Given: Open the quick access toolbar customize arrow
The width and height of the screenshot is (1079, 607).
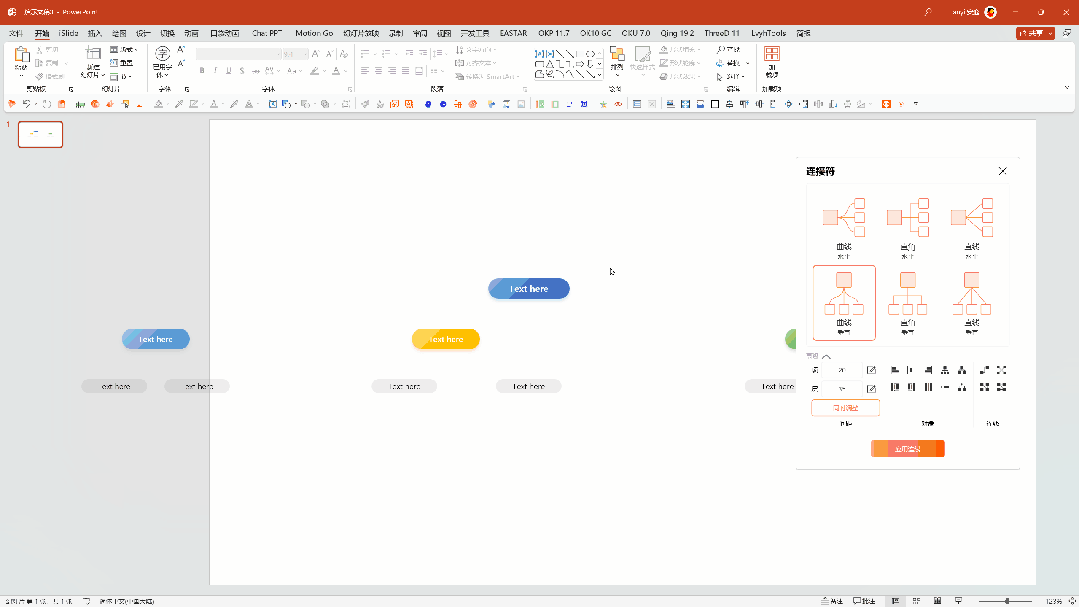Looking at the screenshot, I should coord(915,104).
